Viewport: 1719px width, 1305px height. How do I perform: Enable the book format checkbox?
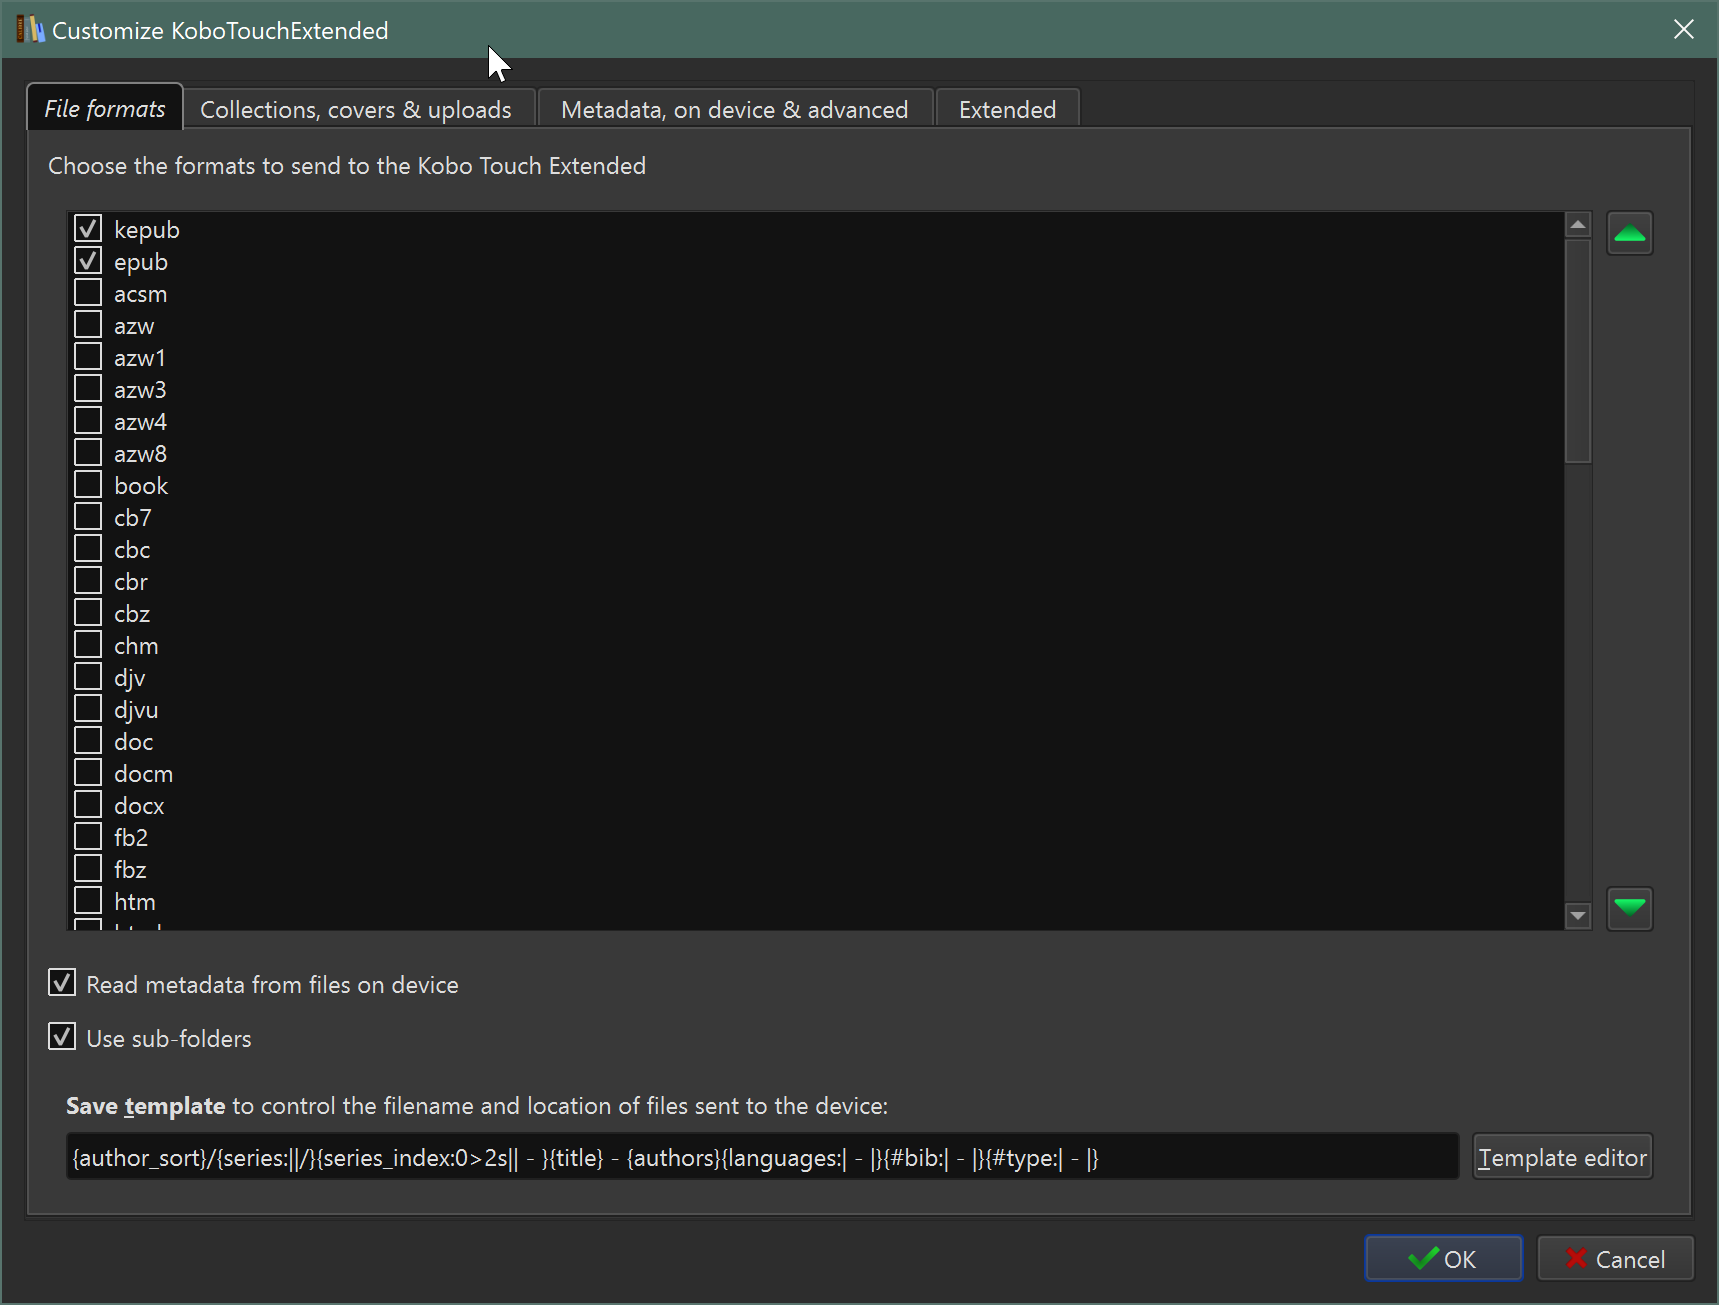[88, 485]
